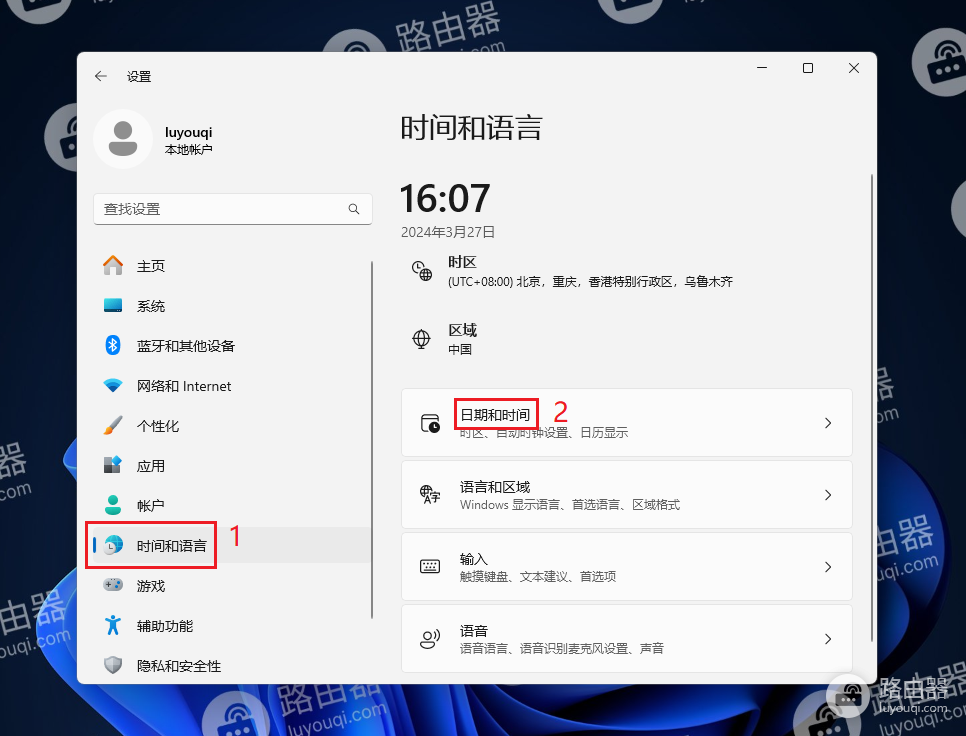Click the 本地帐户 label
The height and width of the screenshot is (736, 966).
(189, 150)
